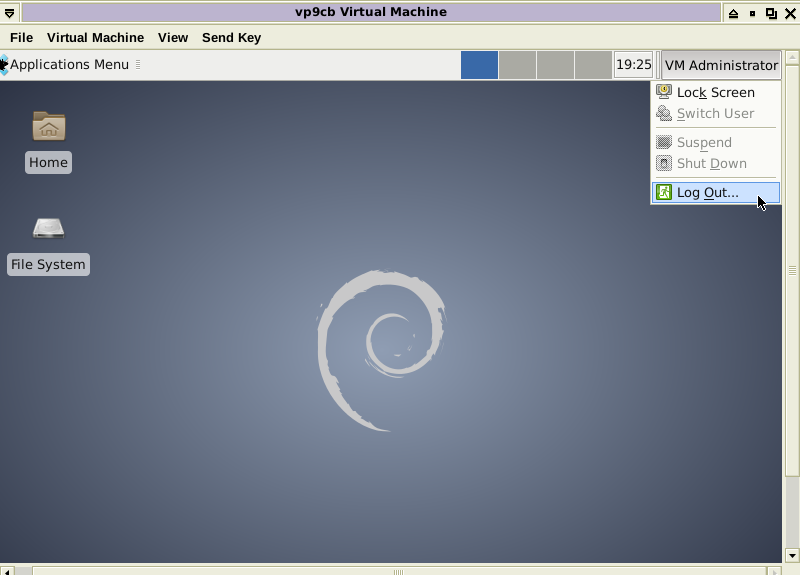Click the Xfce mouse logo on panel
800x575 pixels.
click(4, 65)
